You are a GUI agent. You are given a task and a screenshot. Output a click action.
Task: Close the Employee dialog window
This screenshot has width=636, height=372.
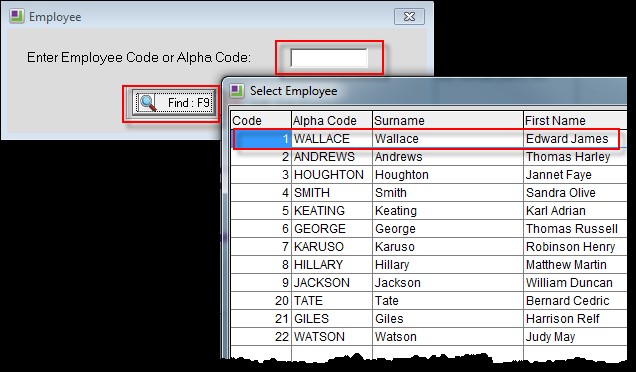[x=409, y=17]
